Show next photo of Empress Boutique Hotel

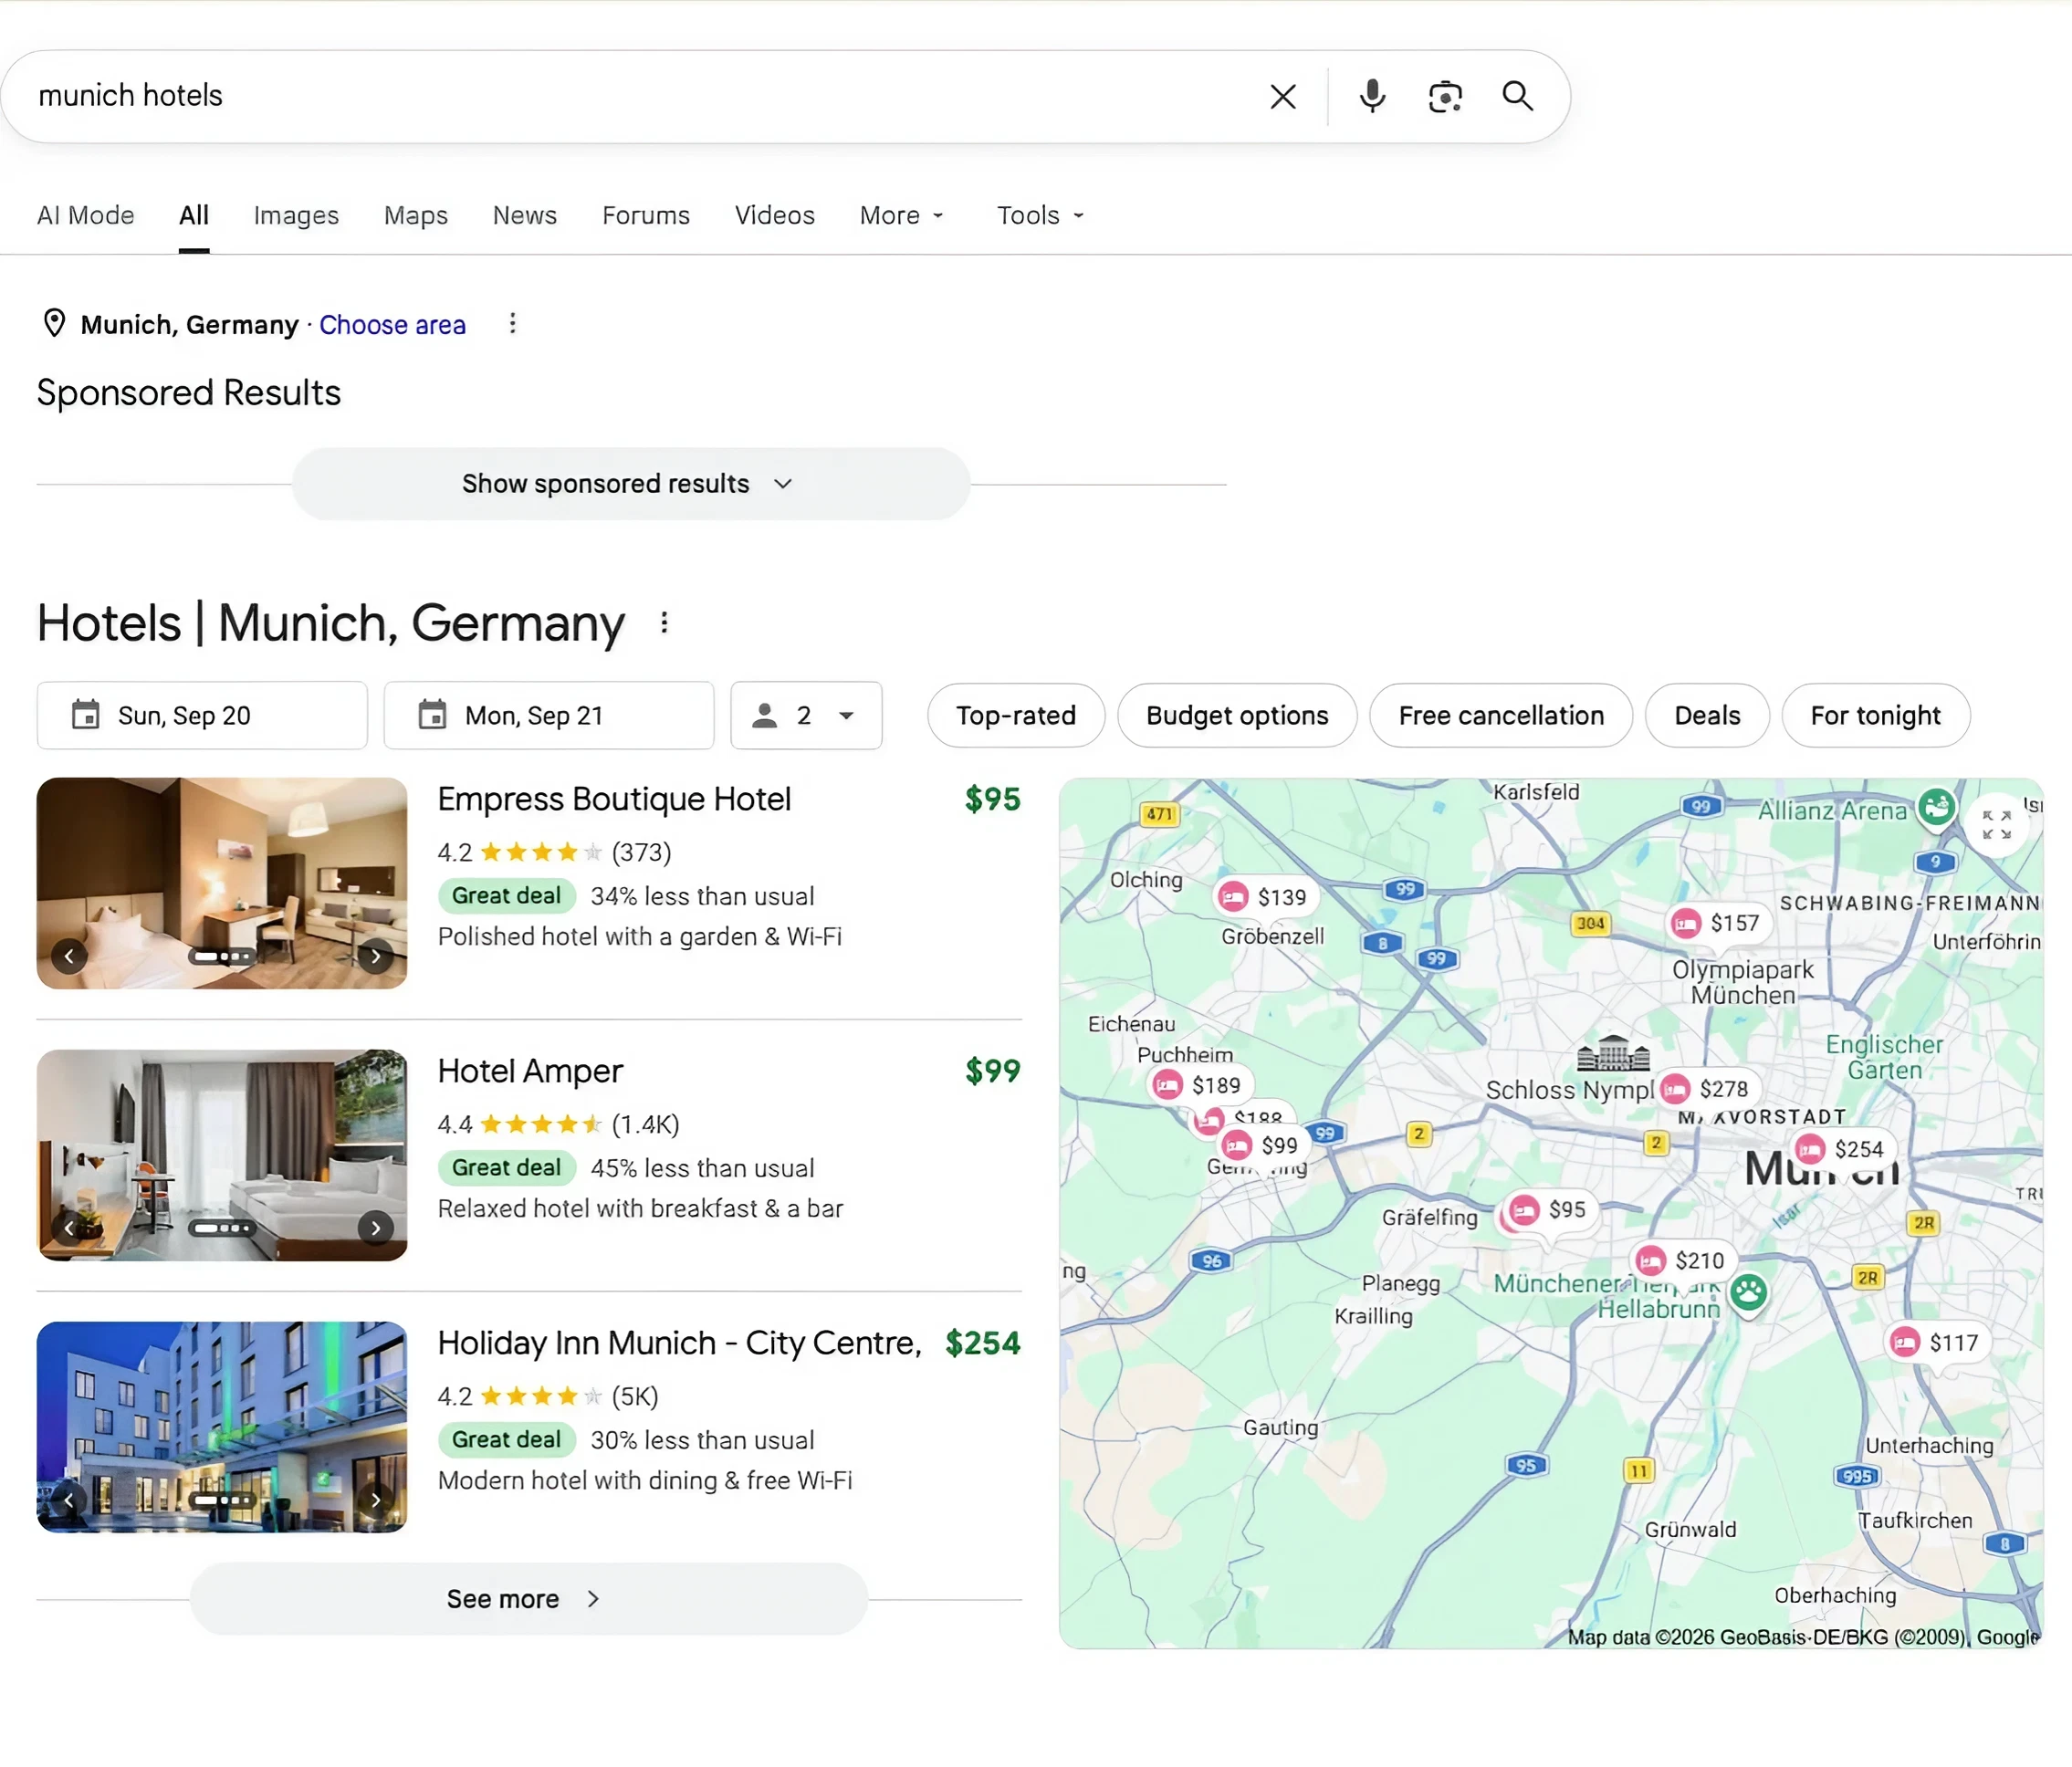[x=375, y=956]
